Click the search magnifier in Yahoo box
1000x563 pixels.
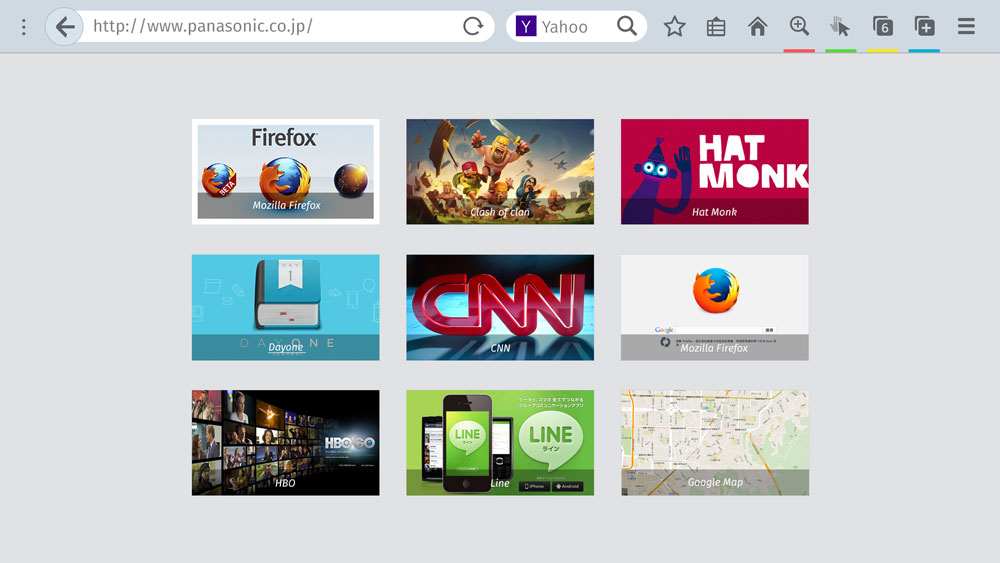click(627, 27)
